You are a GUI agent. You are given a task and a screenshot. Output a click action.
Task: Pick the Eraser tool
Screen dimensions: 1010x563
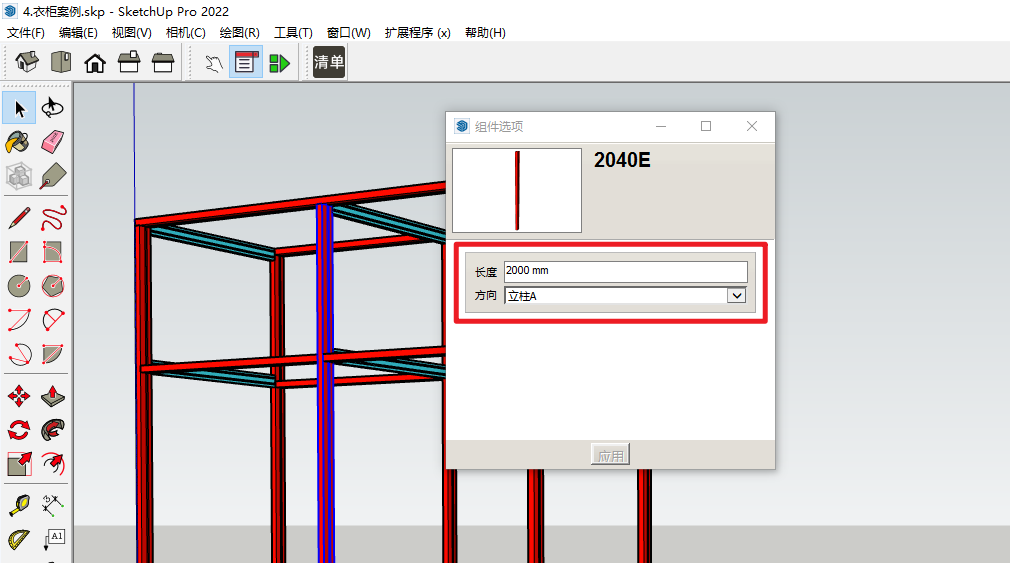click(53, 142)
